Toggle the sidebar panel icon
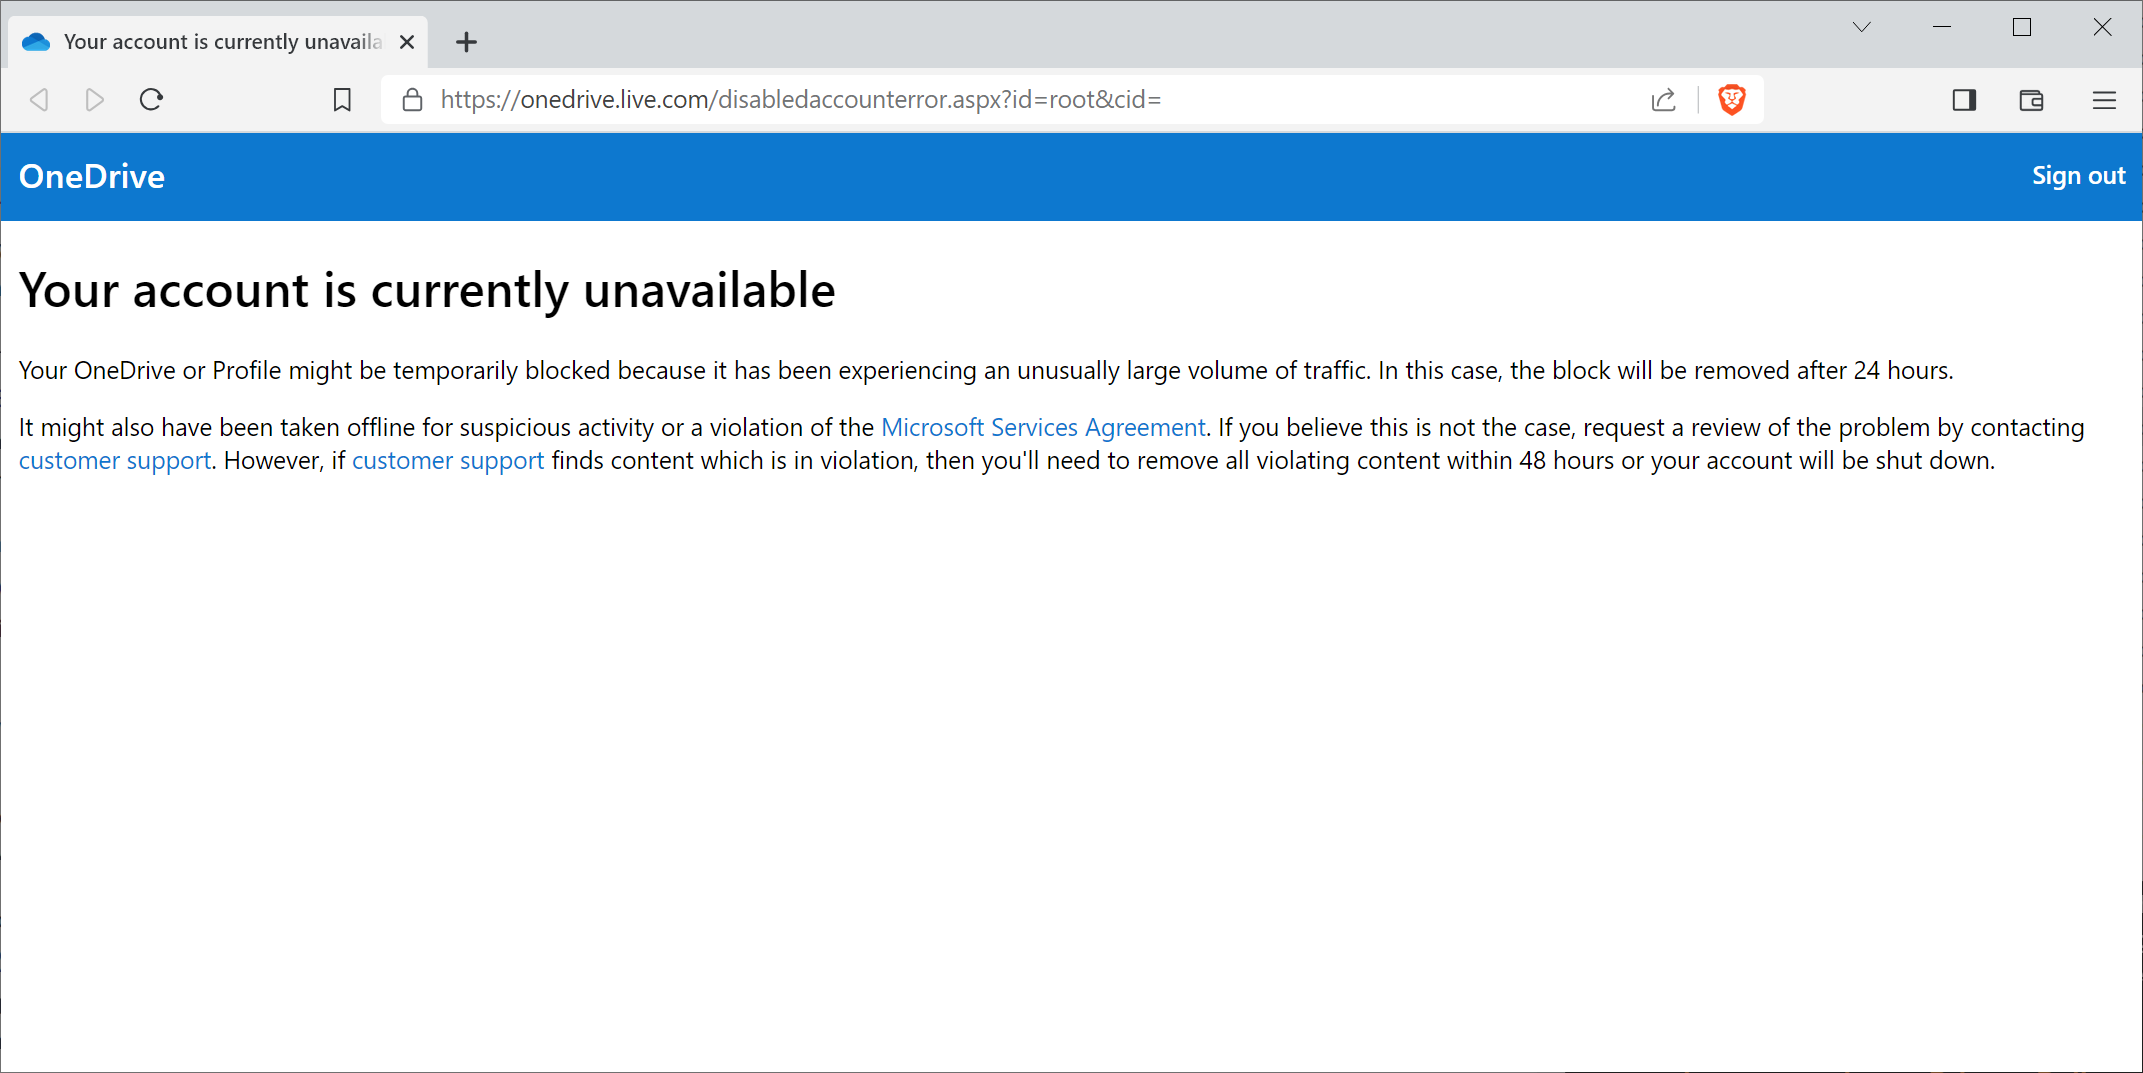This screenshot has height=1073, width=2143. coord(1963,100)
